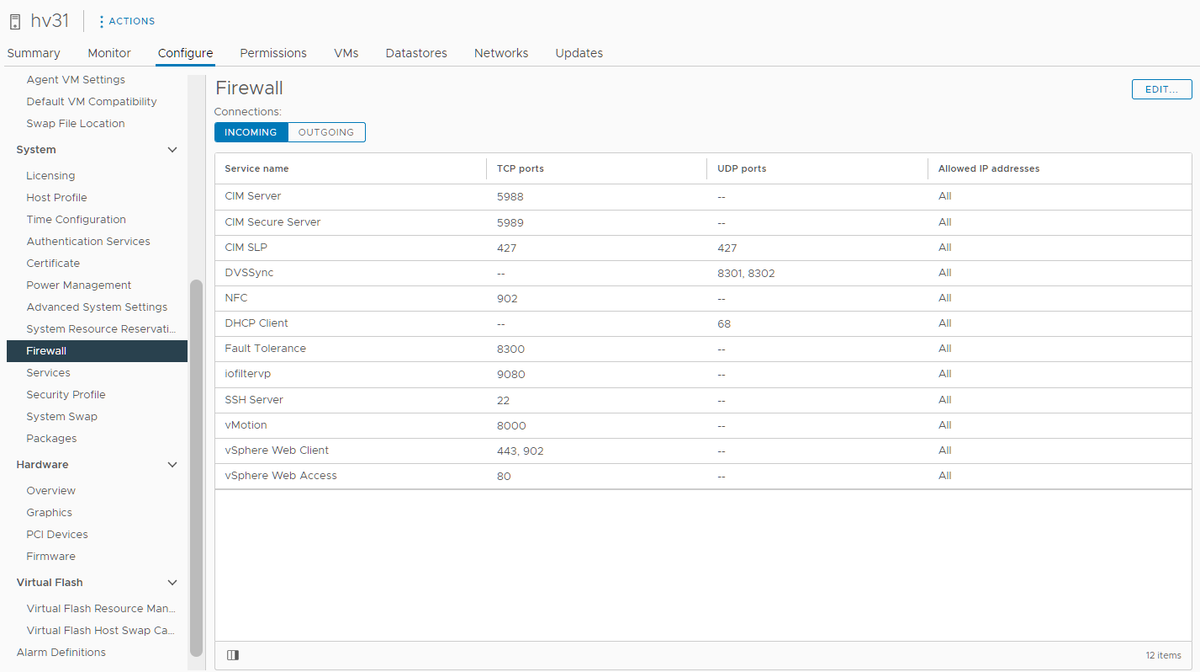The image size is (1200, 672).
Task: Select the Configure tab
Action: click(x=185, y=53)
